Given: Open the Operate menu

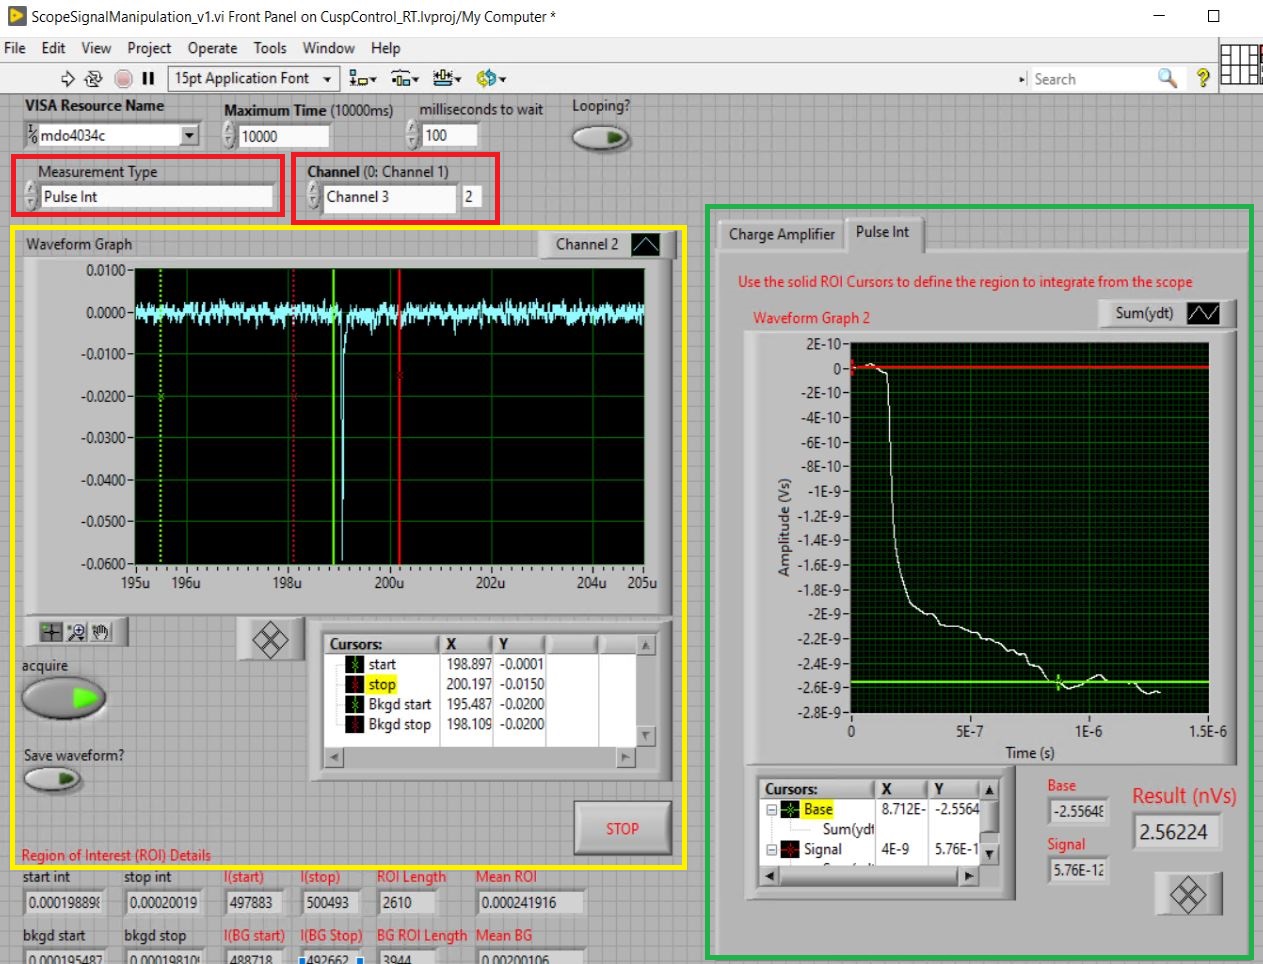Looking at the screenshot, I should click(x=212, y=48).
